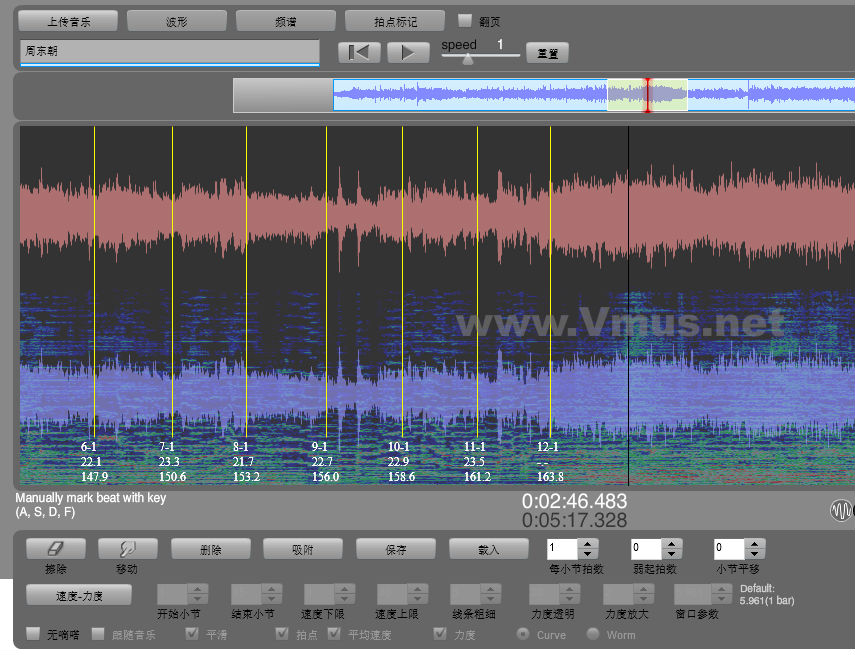Click the 载入 load button
Image resolution: width=855 pixels, height=655 pixels.
coord(489,549)
